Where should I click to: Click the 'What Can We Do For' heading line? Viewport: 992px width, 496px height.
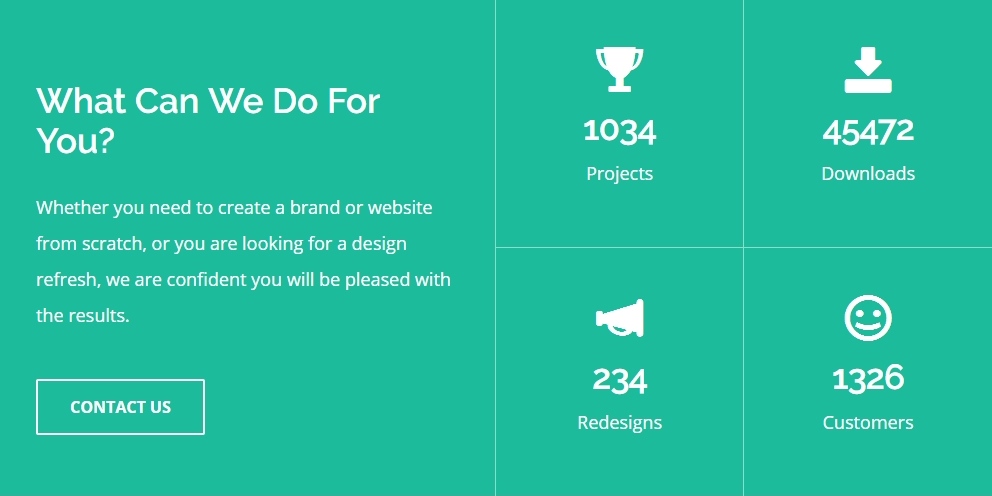(x=208, y=101)
